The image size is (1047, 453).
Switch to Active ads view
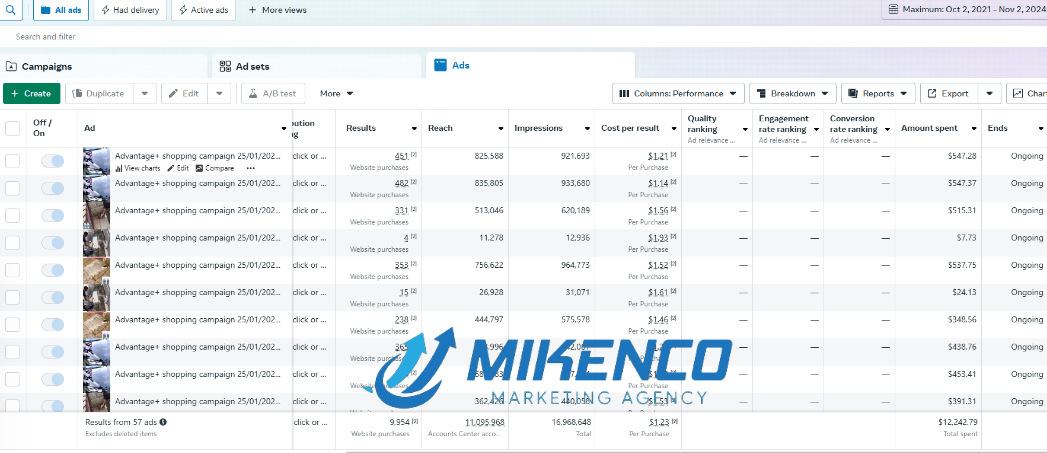[x=203, y=10]
